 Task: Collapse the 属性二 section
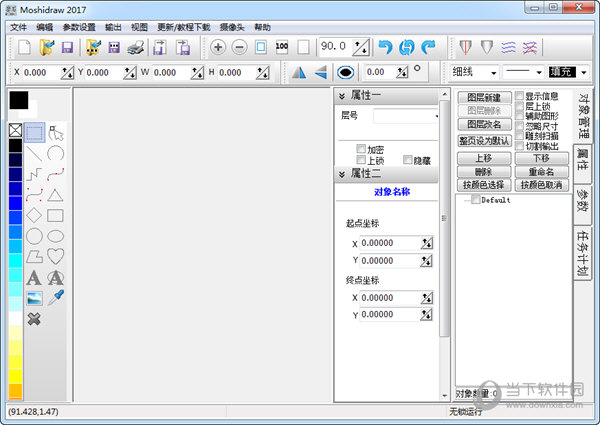(343, 174)
